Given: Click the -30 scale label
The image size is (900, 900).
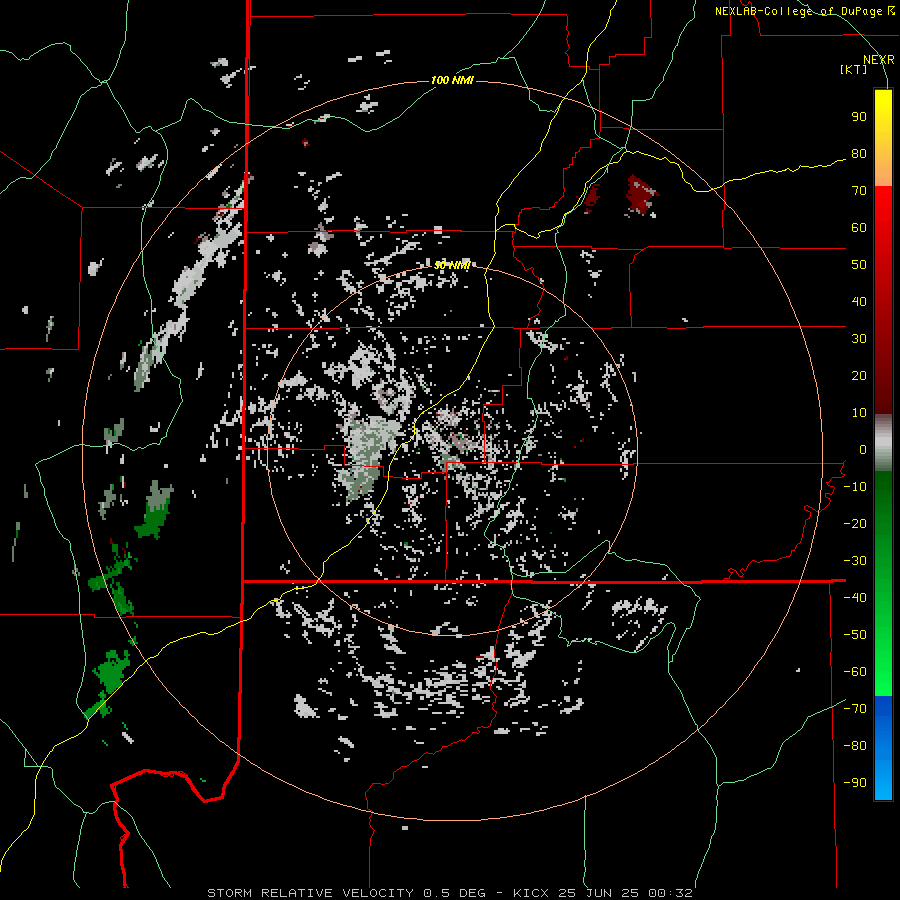Looking at the screenshot, I should click(x=855, y=561).
